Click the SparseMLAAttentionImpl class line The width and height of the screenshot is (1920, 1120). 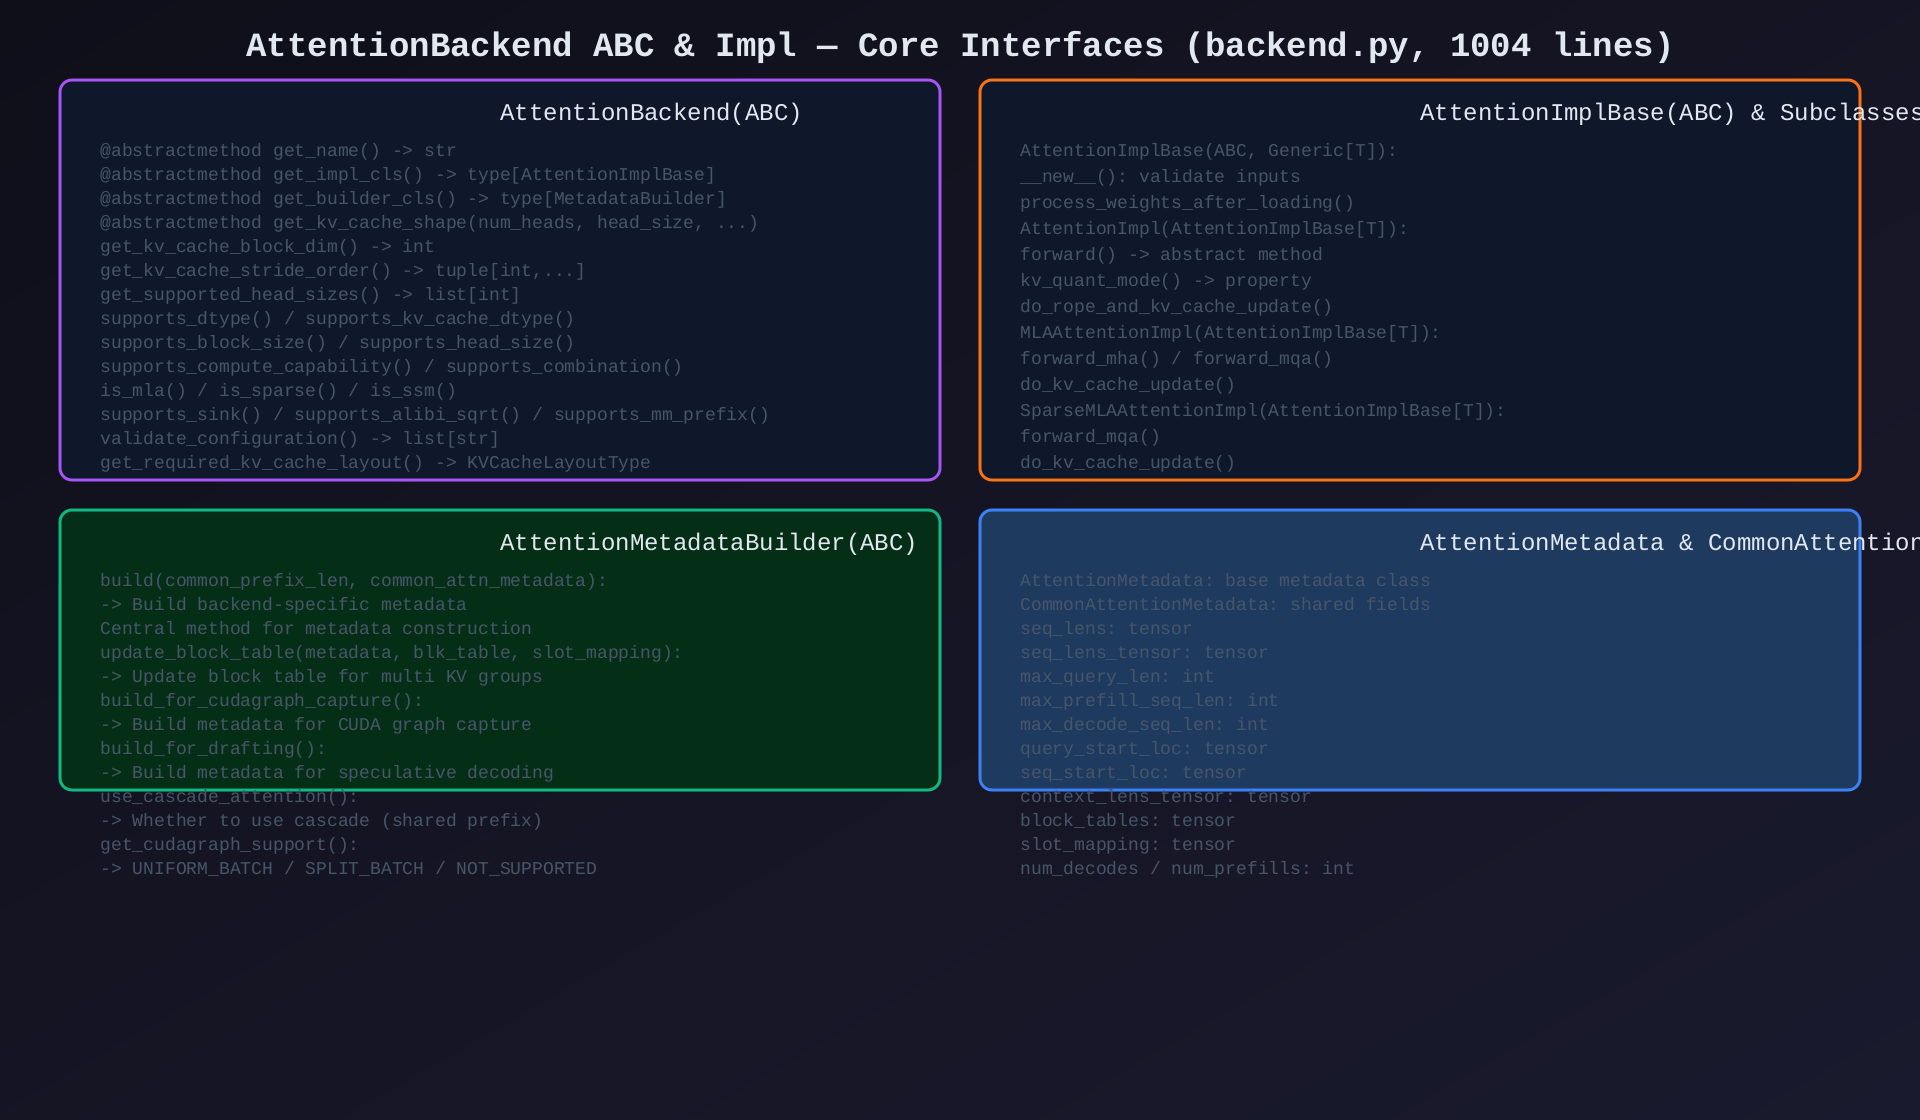pyautogui.click(x=1262, y=411)
